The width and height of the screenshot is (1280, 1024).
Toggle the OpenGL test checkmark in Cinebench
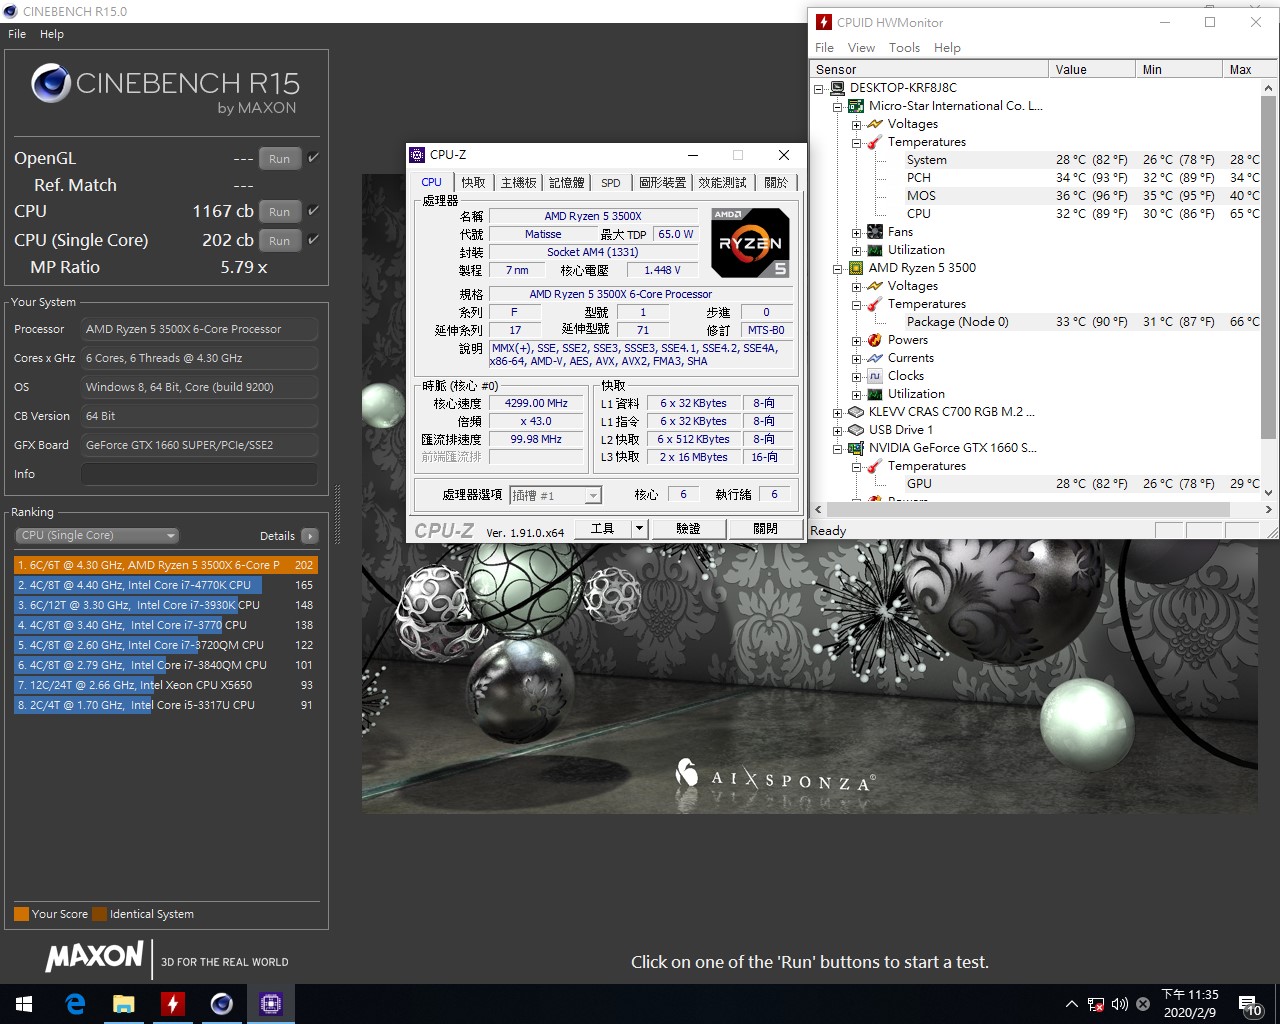313,158
